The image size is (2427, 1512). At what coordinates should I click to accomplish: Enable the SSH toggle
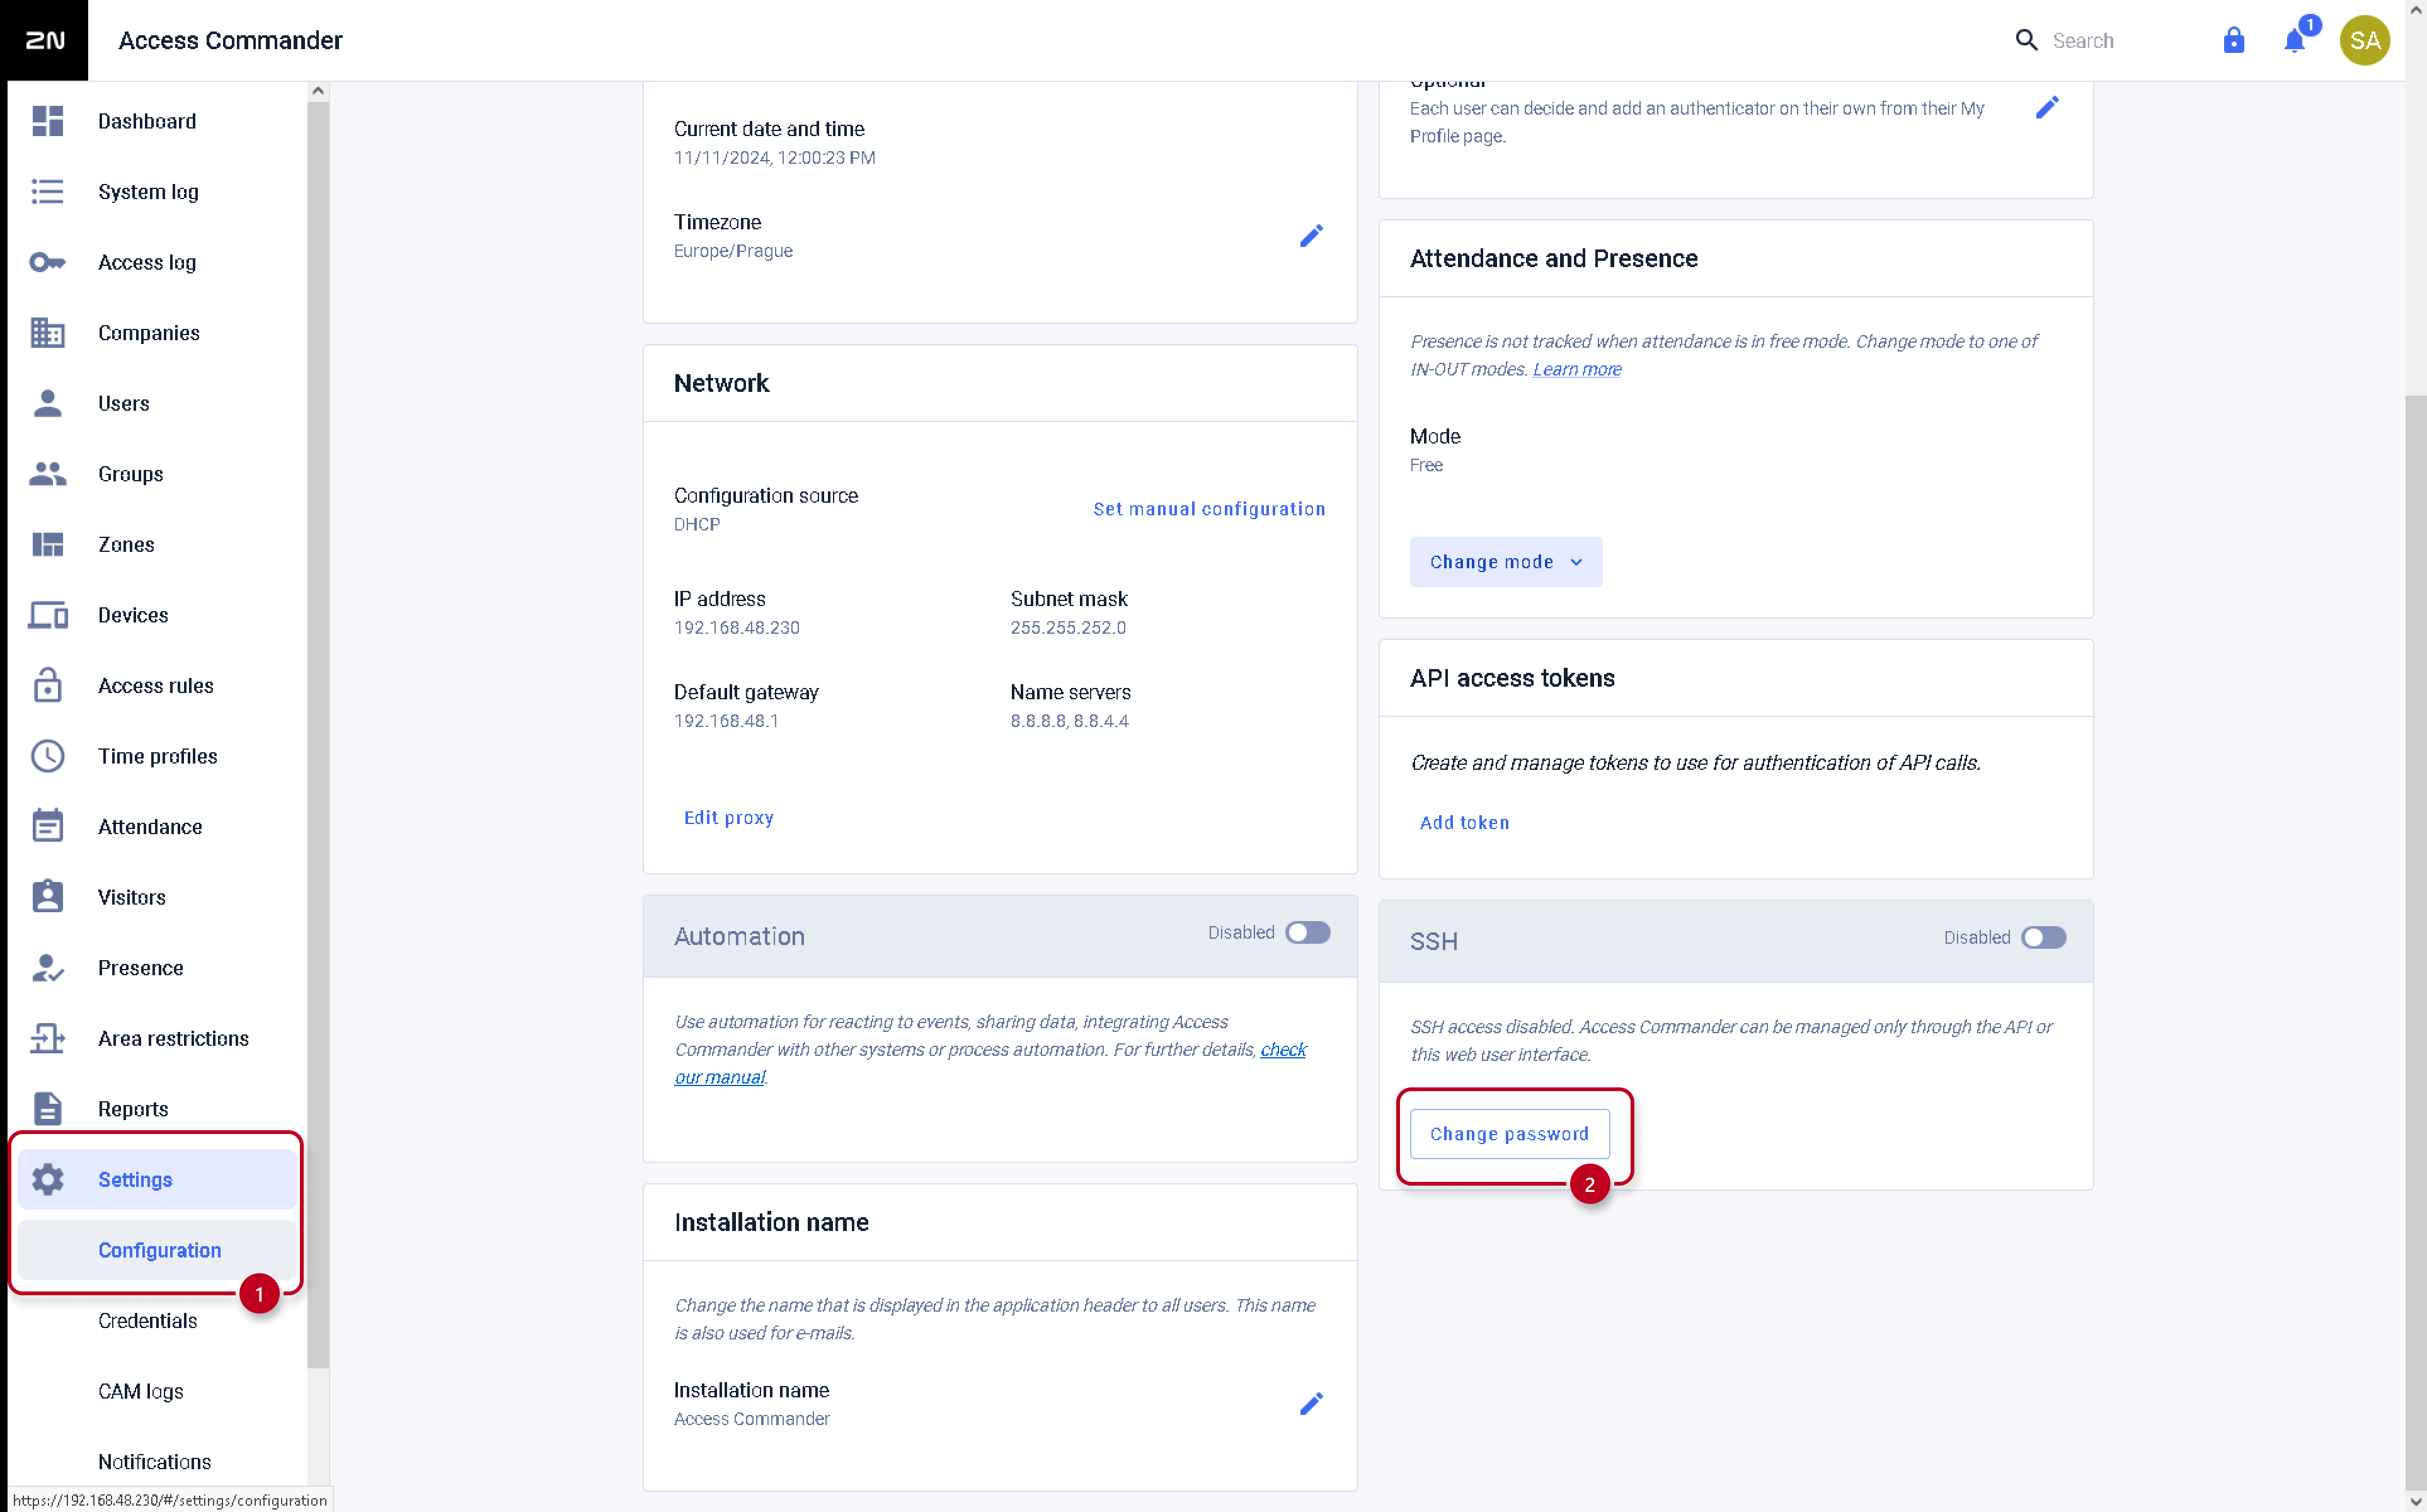pos(2043,937)
